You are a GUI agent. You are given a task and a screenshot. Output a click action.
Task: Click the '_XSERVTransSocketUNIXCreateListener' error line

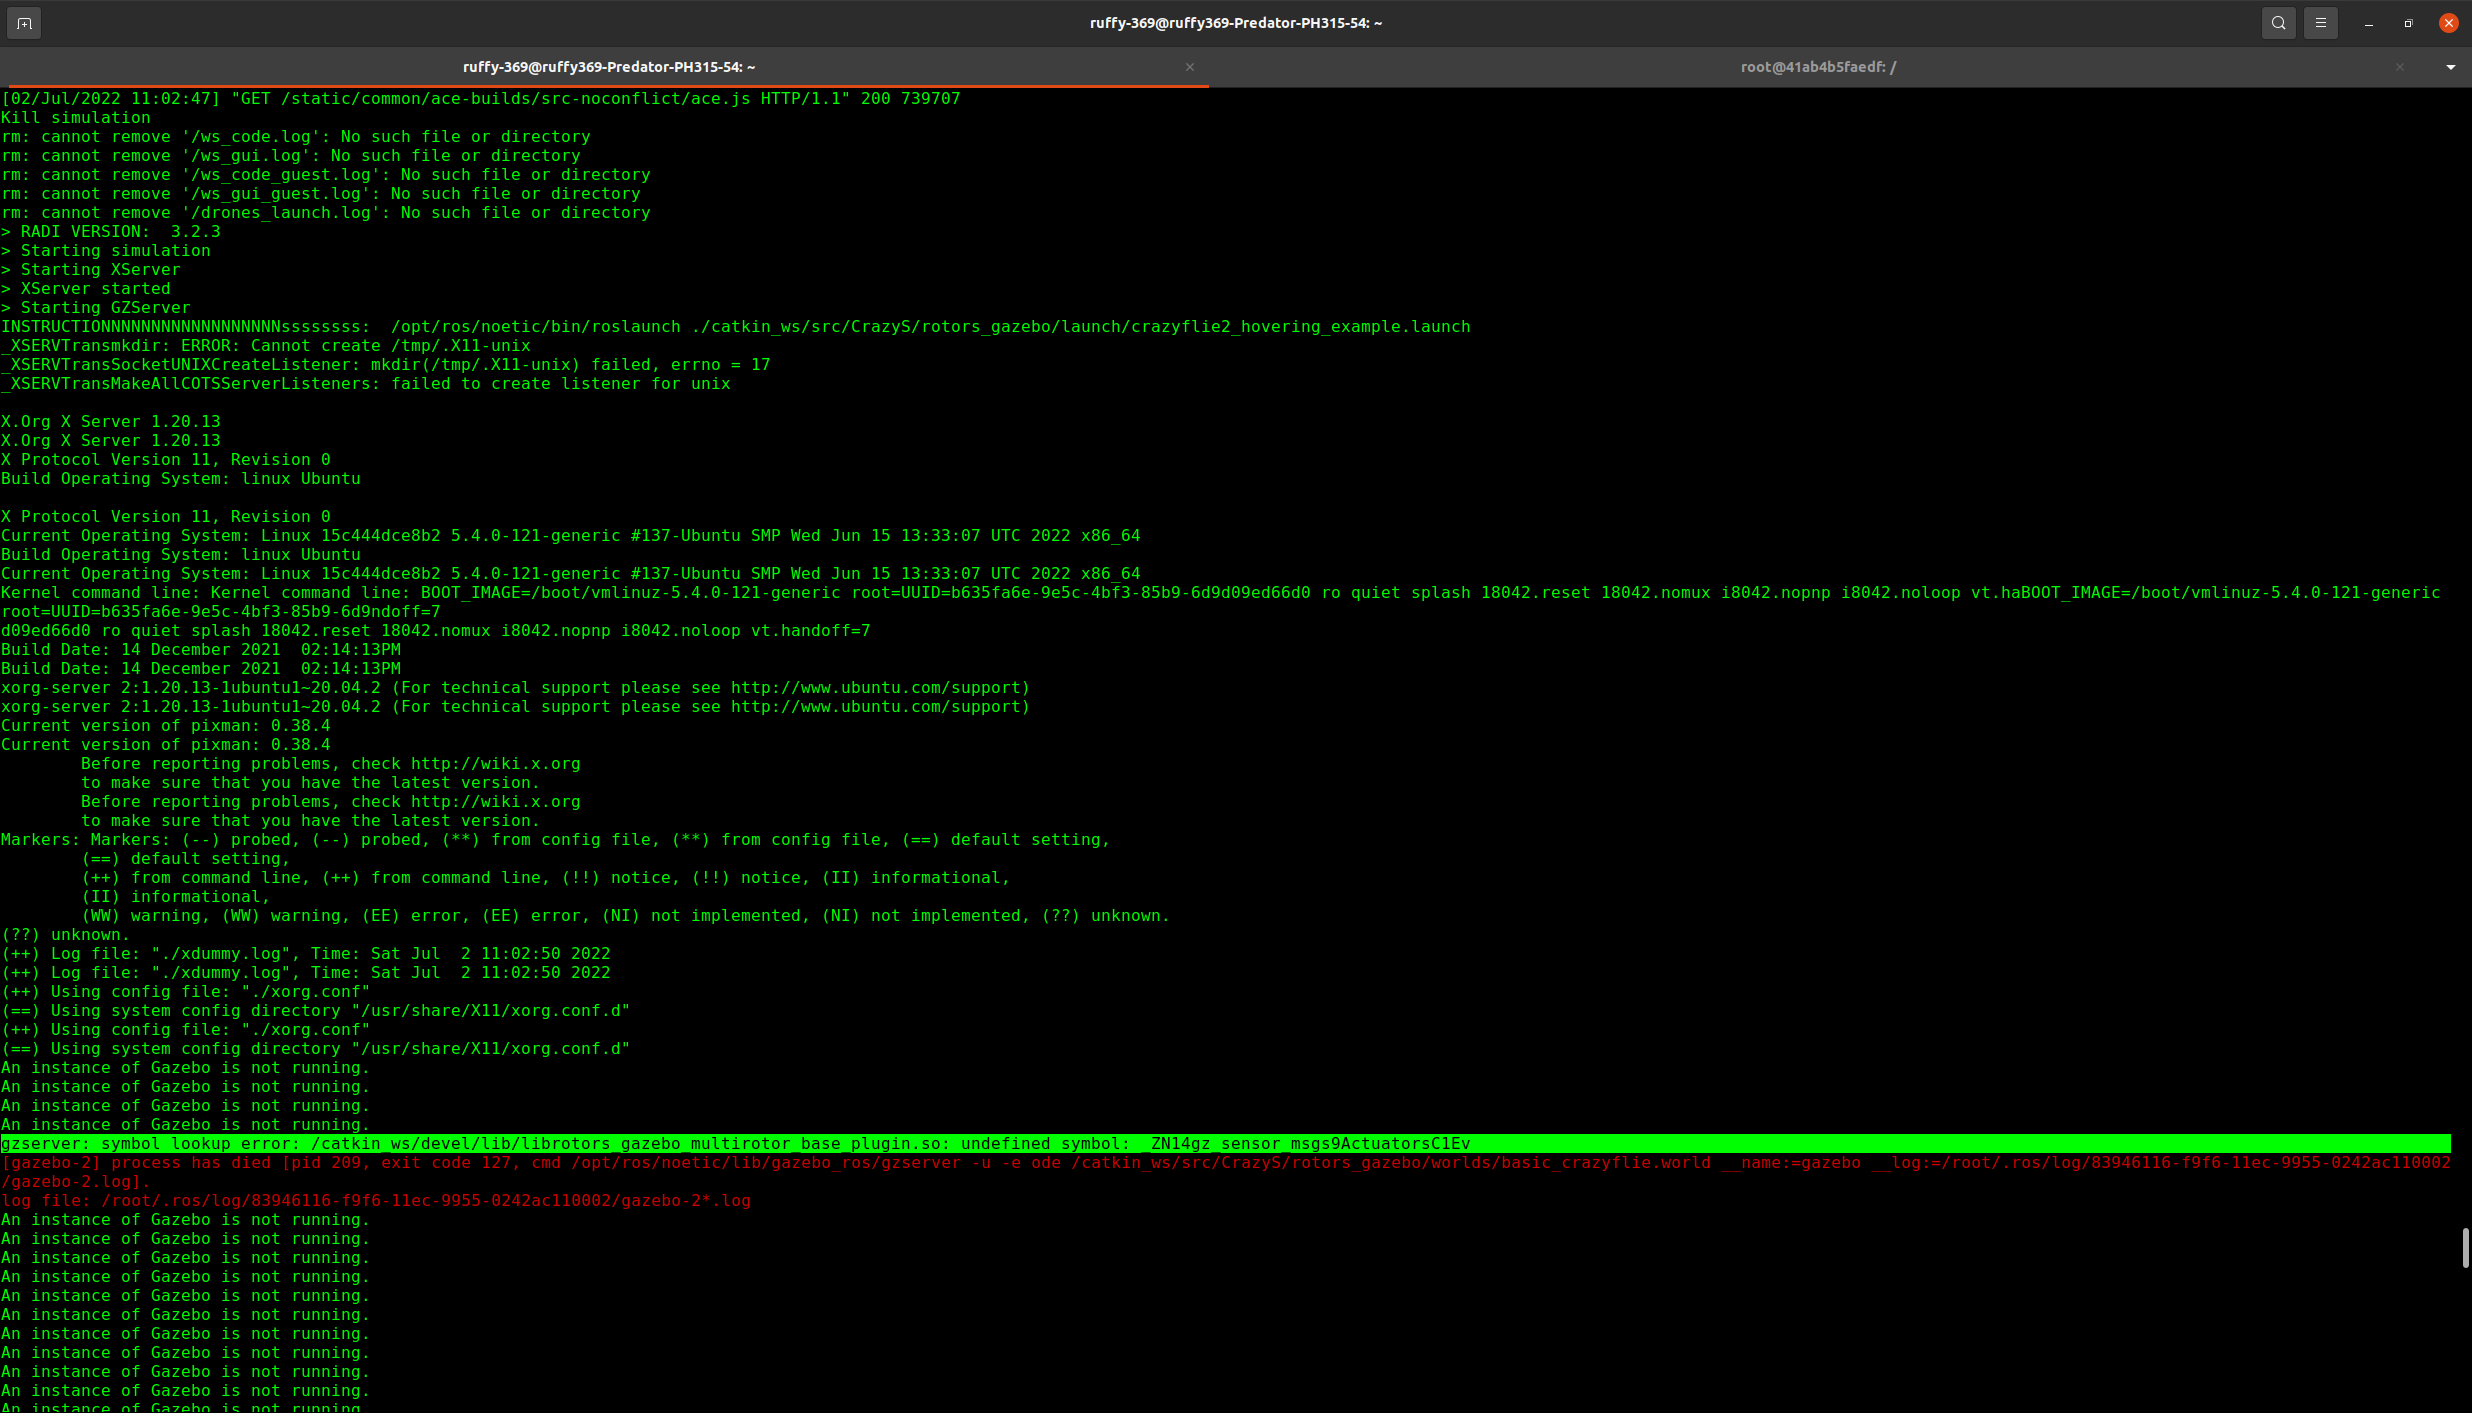point(386,364)
